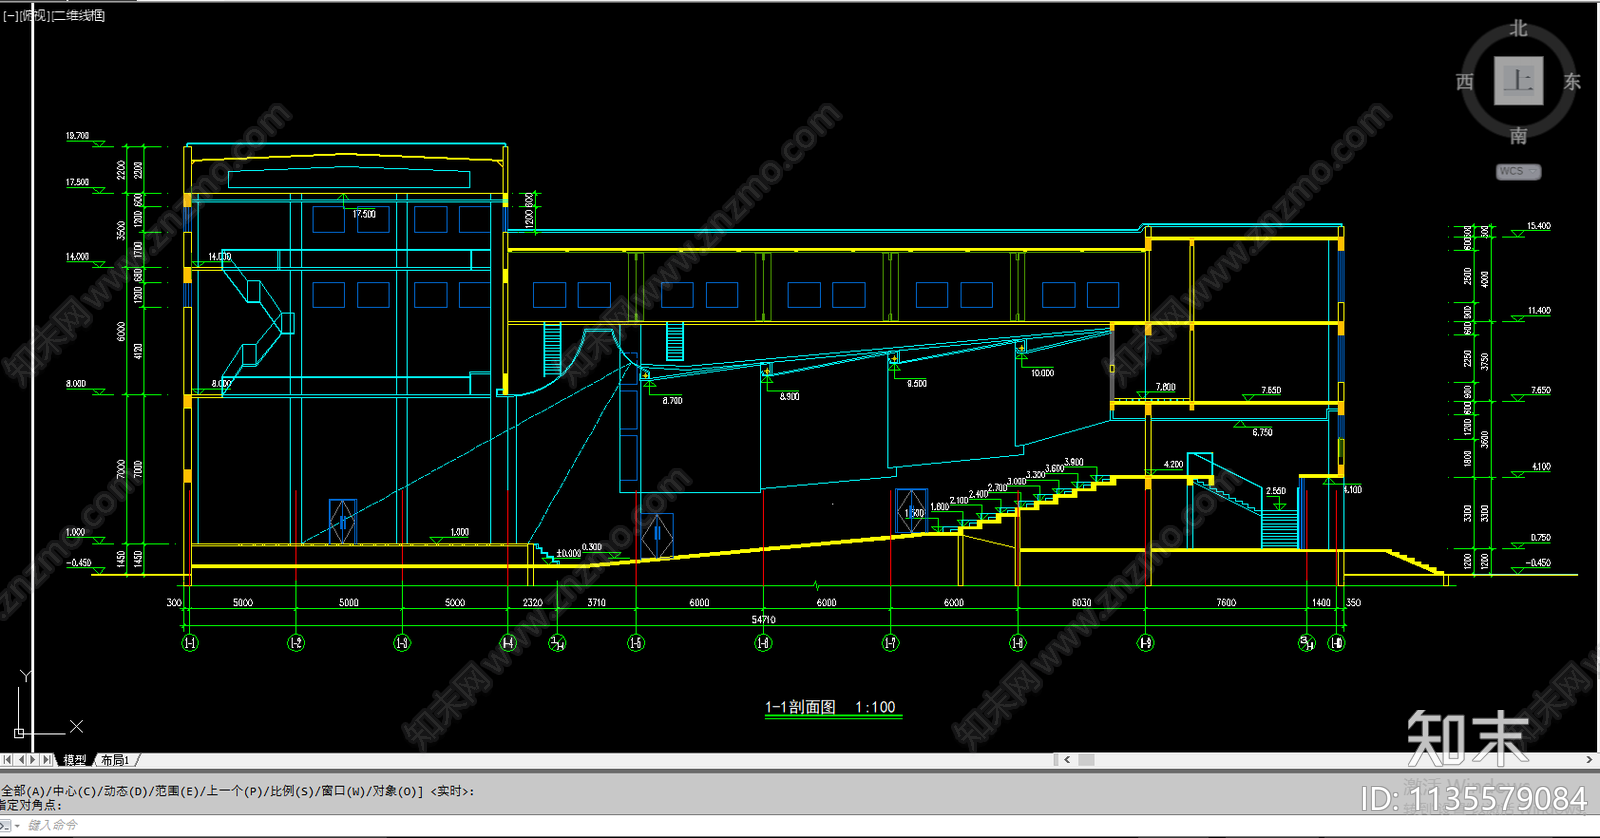Select the 10.000 ceiling elevation label
The width and height of the screenshot is (1600, 838).
tap(1042, 373)
